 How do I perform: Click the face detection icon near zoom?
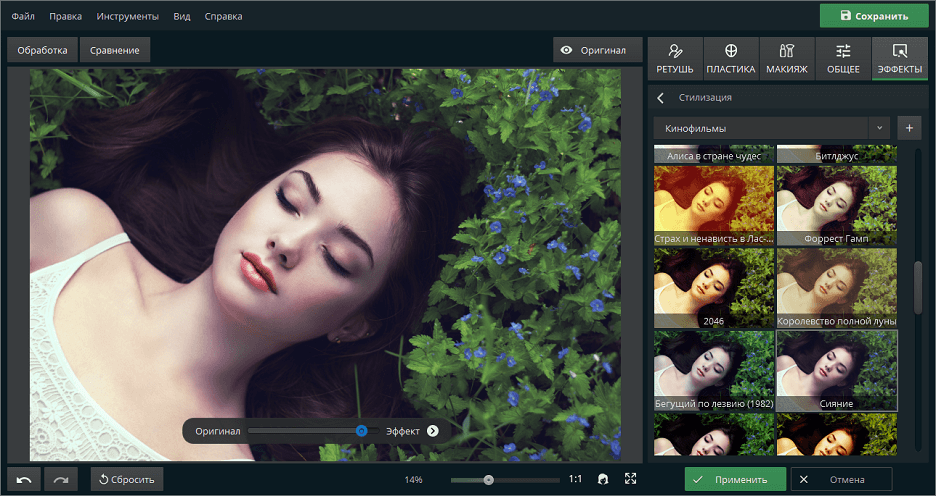(604, 479)
